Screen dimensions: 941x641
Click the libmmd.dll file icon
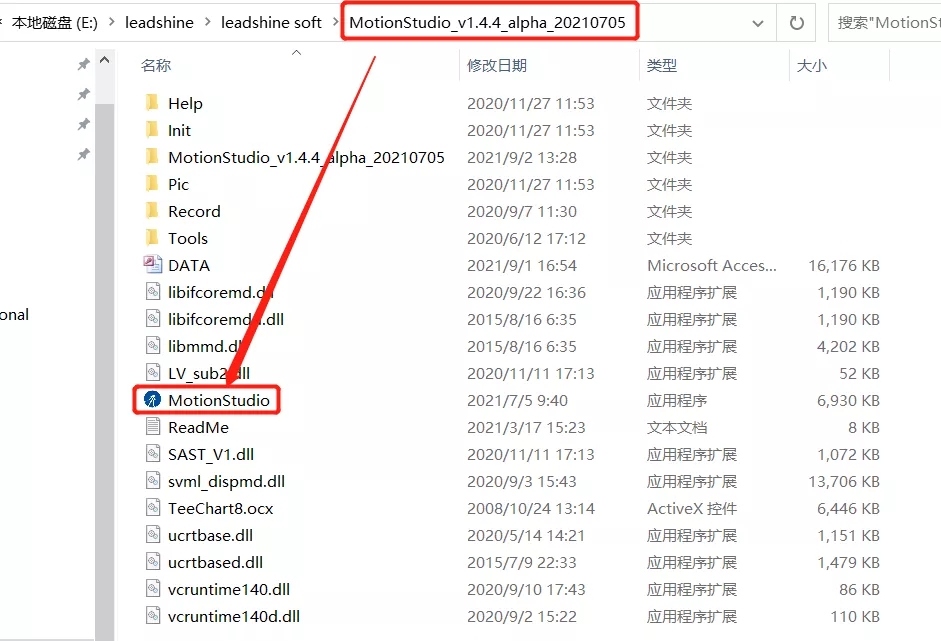point(153,346)
